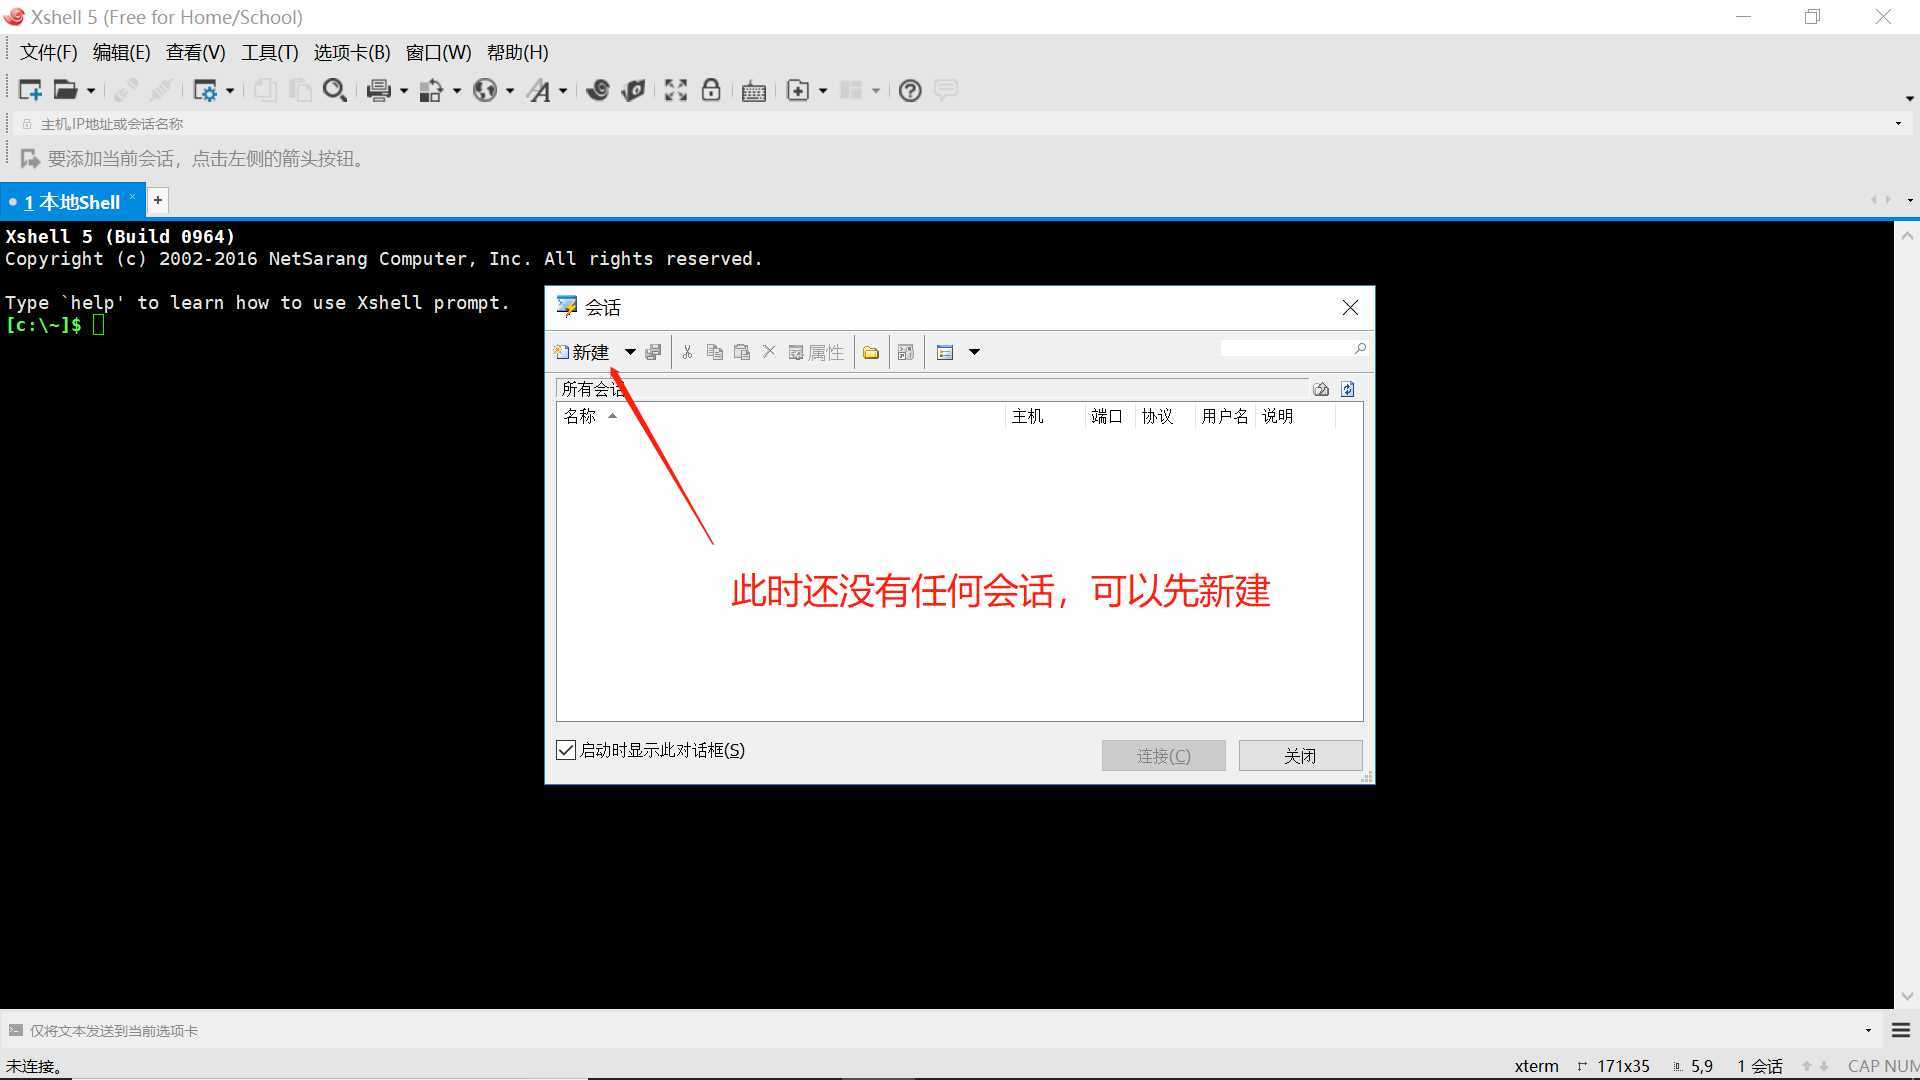
Task: Open the 查看(V) menu
Action: 195,52
